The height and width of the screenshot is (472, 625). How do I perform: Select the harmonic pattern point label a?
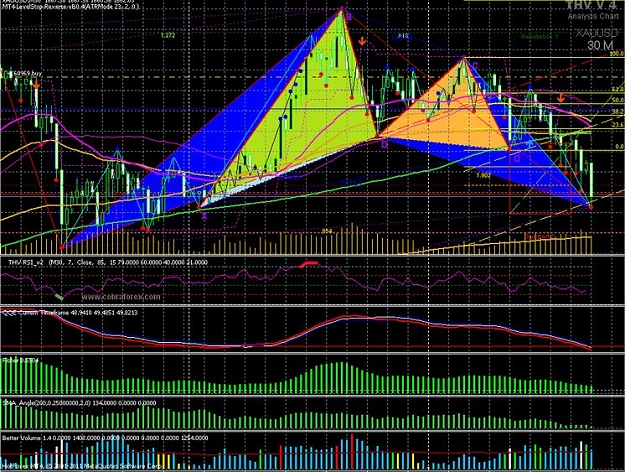click(348, 17)
